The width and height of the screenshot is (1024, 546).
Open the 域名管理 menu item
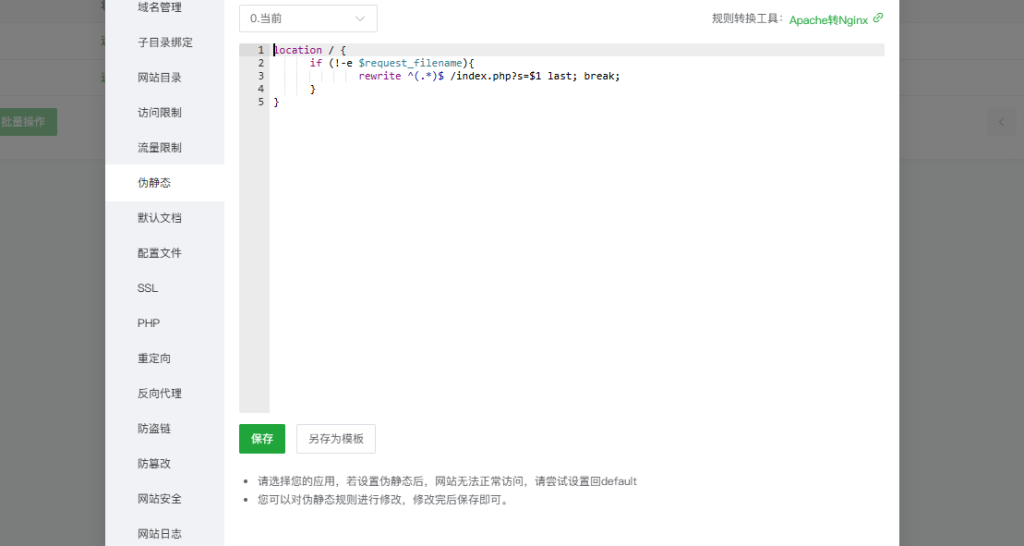pos(159,7)
